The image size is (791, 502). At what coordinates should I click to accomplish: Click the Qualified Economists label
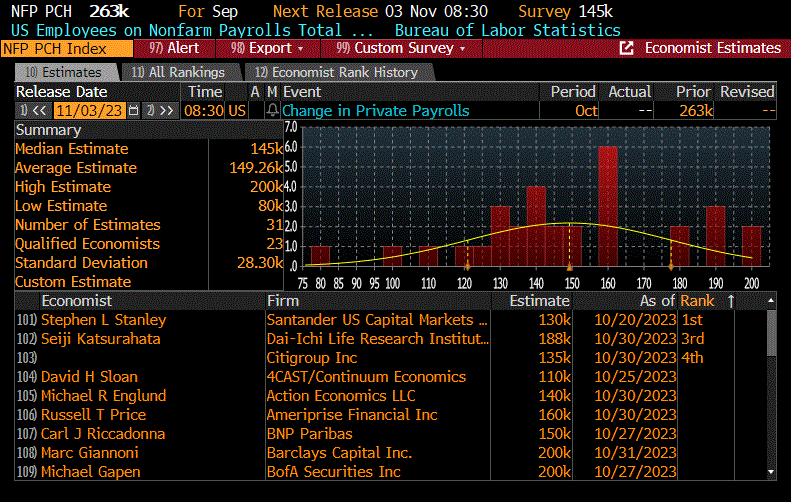[x=87, y=244]
